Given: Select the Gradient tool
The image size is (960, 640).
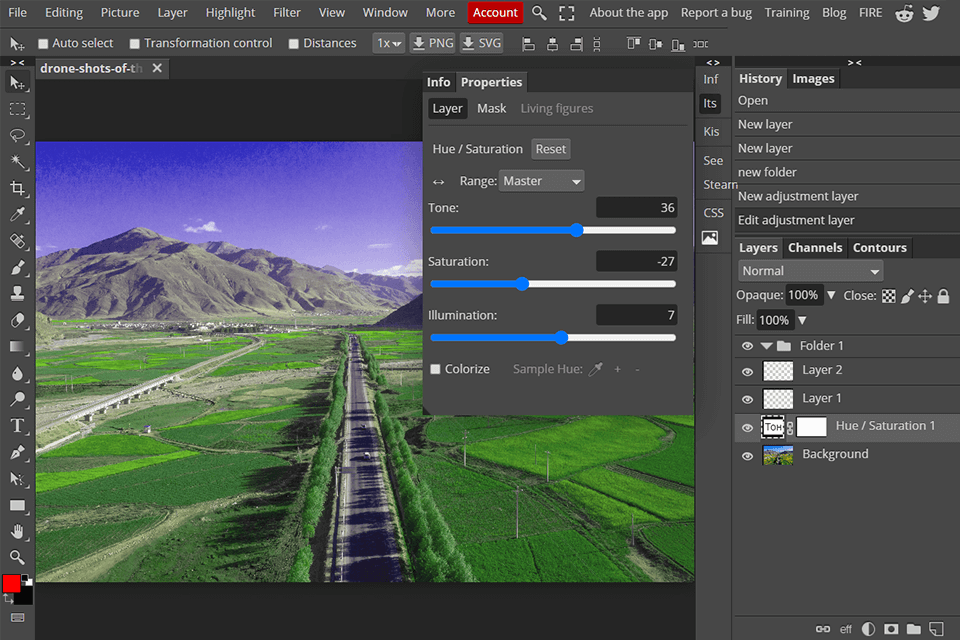Looking at the screenshot, I should (x=17, y=347).
